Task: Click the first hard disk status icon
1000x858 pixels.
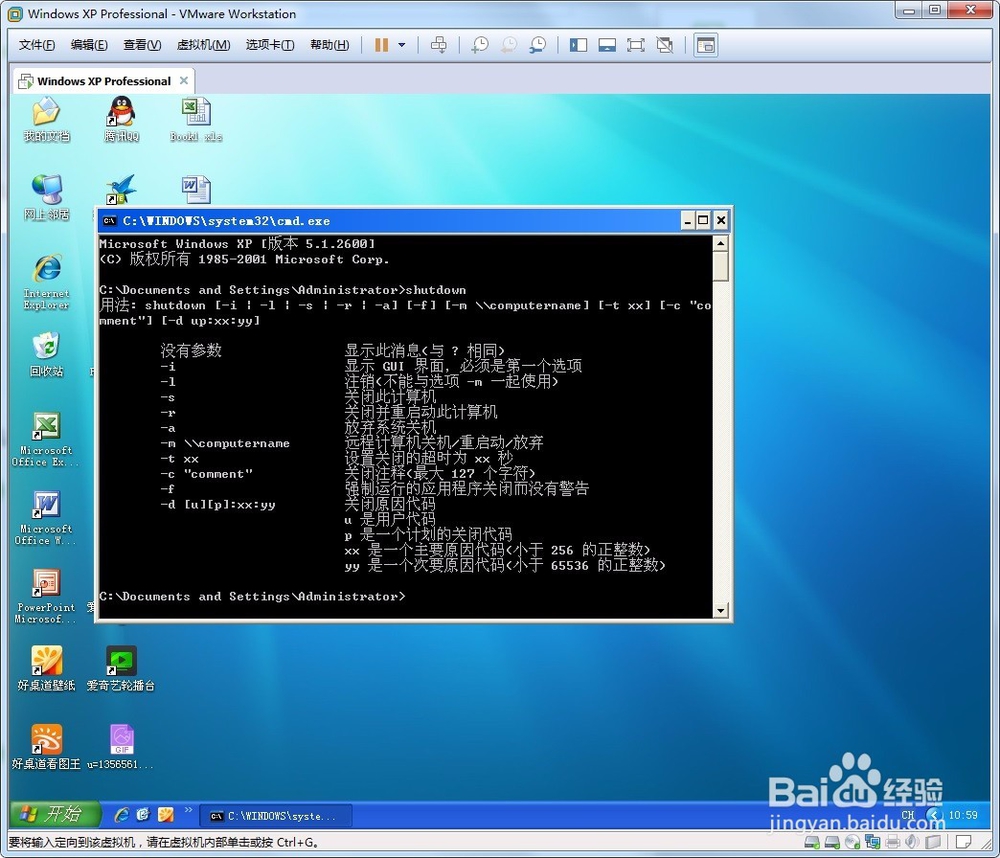Action: tap(812, 842)
